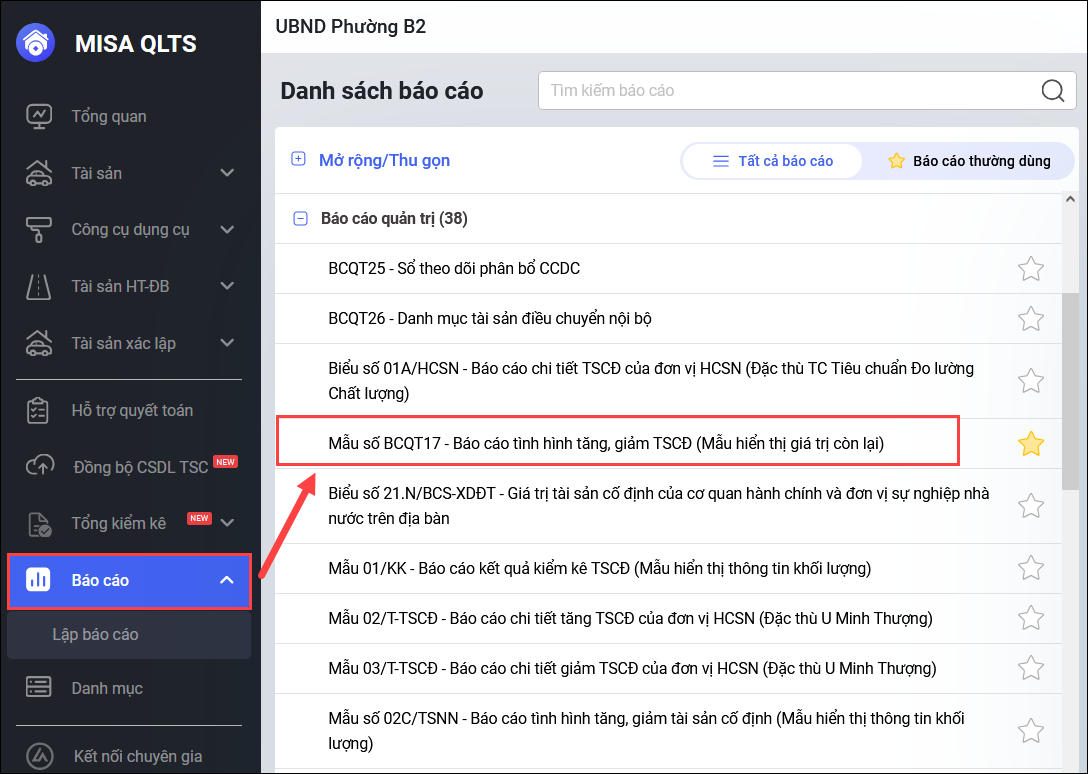Click the Tài sản xác lập icon
This screenshot has width=1088, height=774.
click(x=39, y=343)
